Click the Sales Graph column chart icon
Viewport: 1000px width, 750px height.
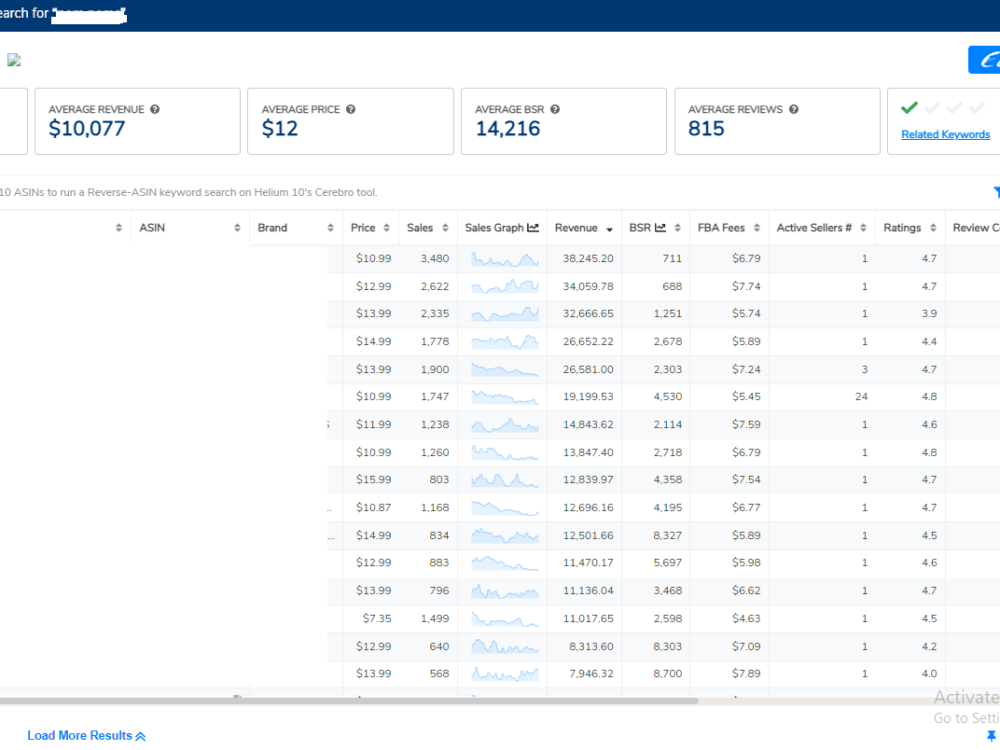click(533, 228)
